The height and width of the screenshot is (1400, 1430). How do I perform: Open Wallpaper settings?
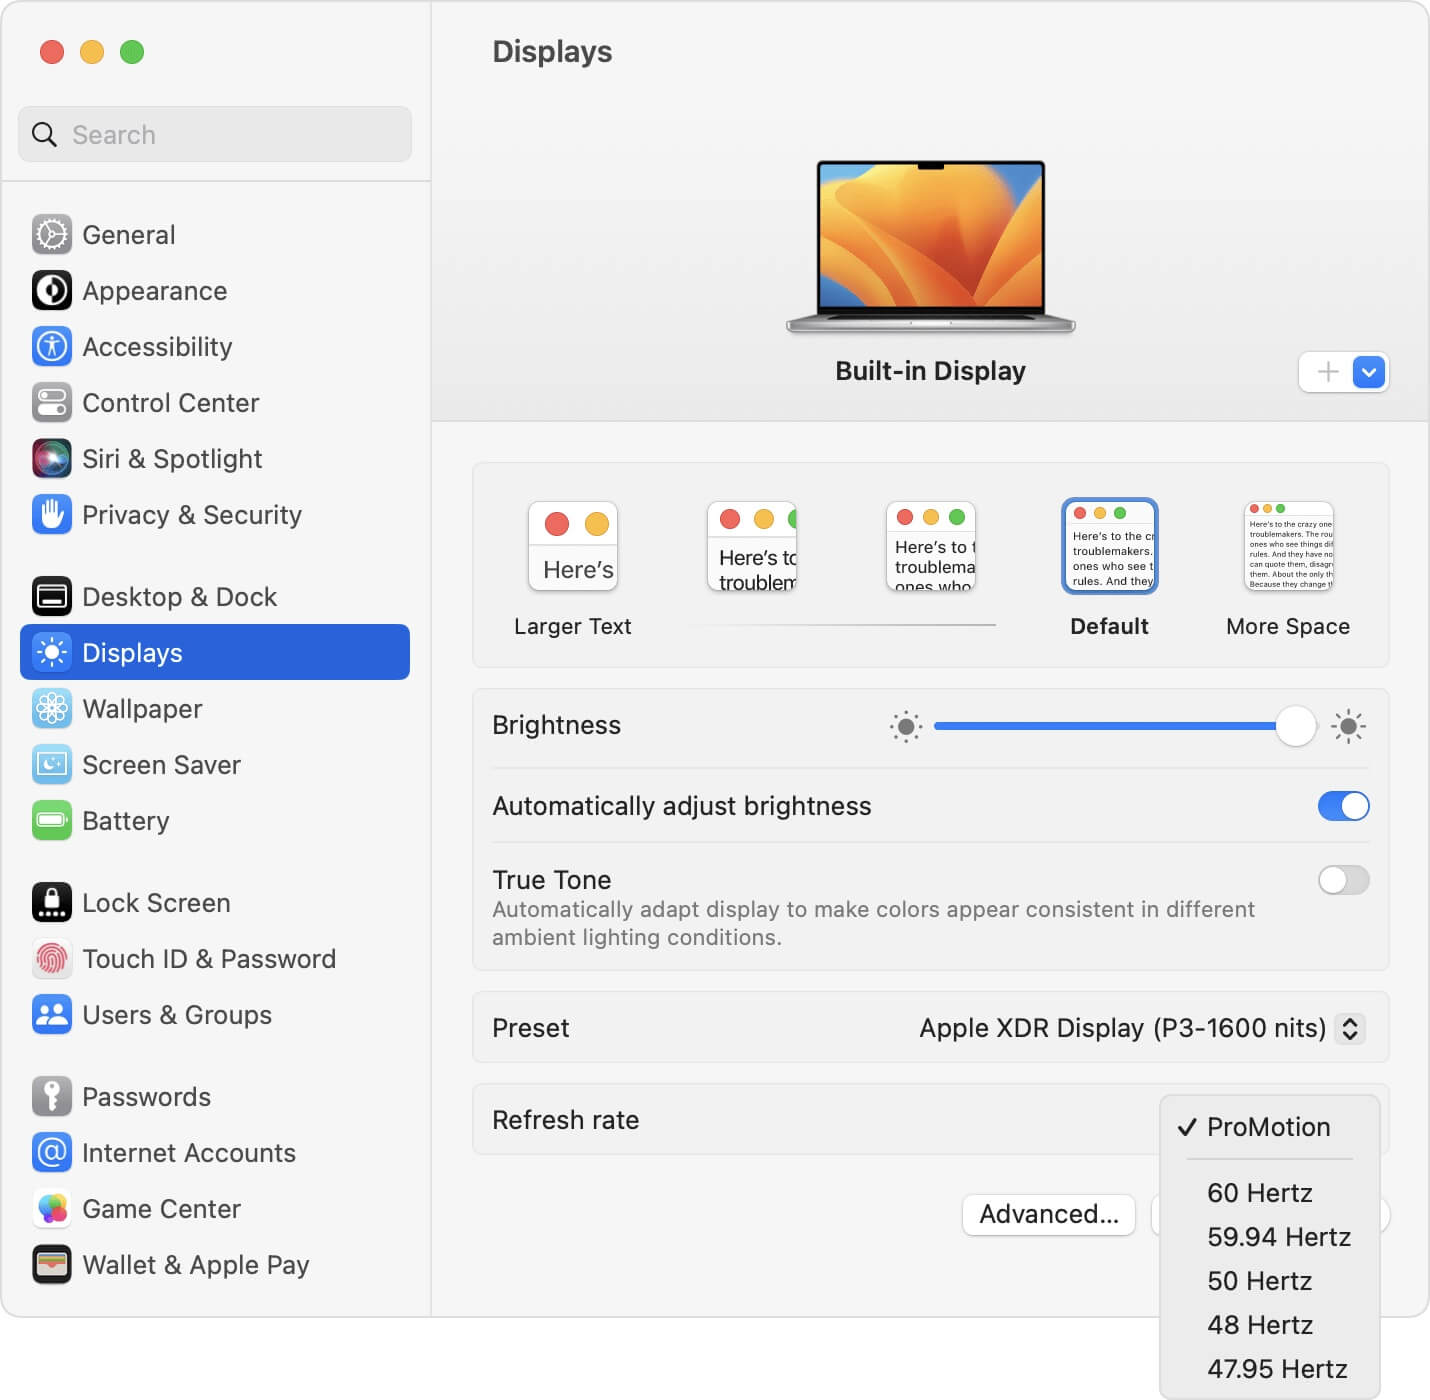coord(143,709)
